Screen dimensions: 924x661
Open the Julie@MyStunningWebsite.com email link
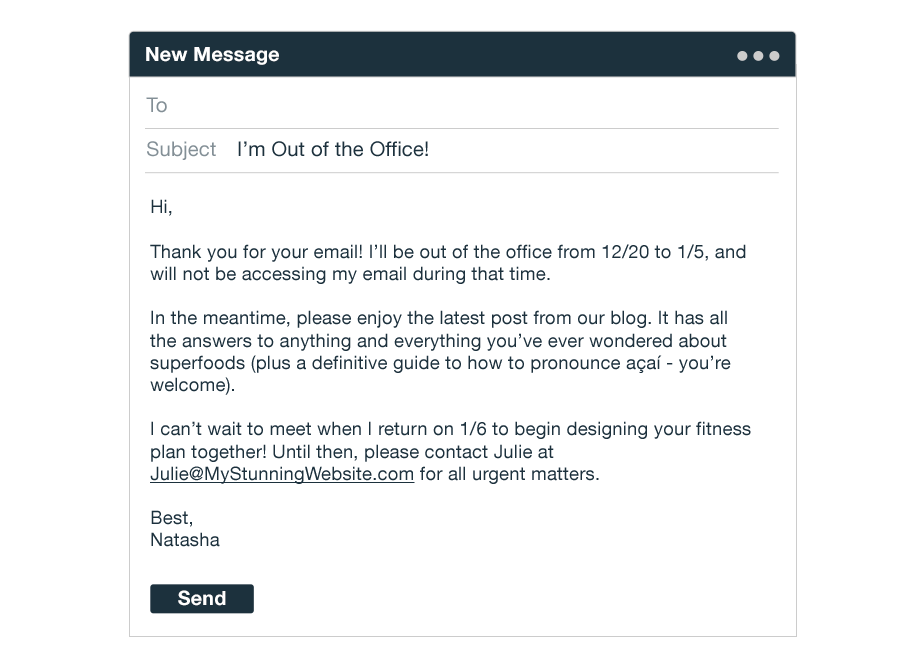tap(282, 474)
